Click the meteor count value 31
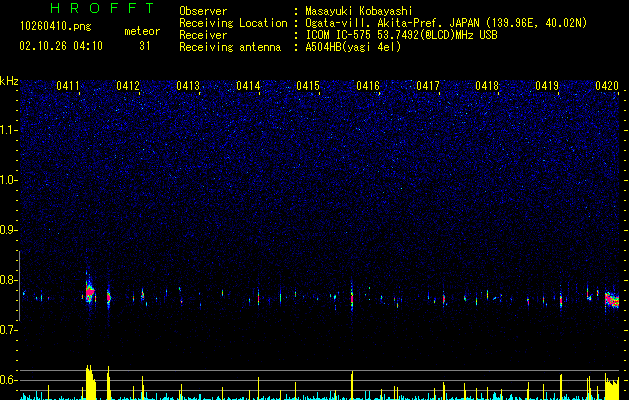This screenshot has height=400, width=629. pyautogui.click(x=145, y=46)
